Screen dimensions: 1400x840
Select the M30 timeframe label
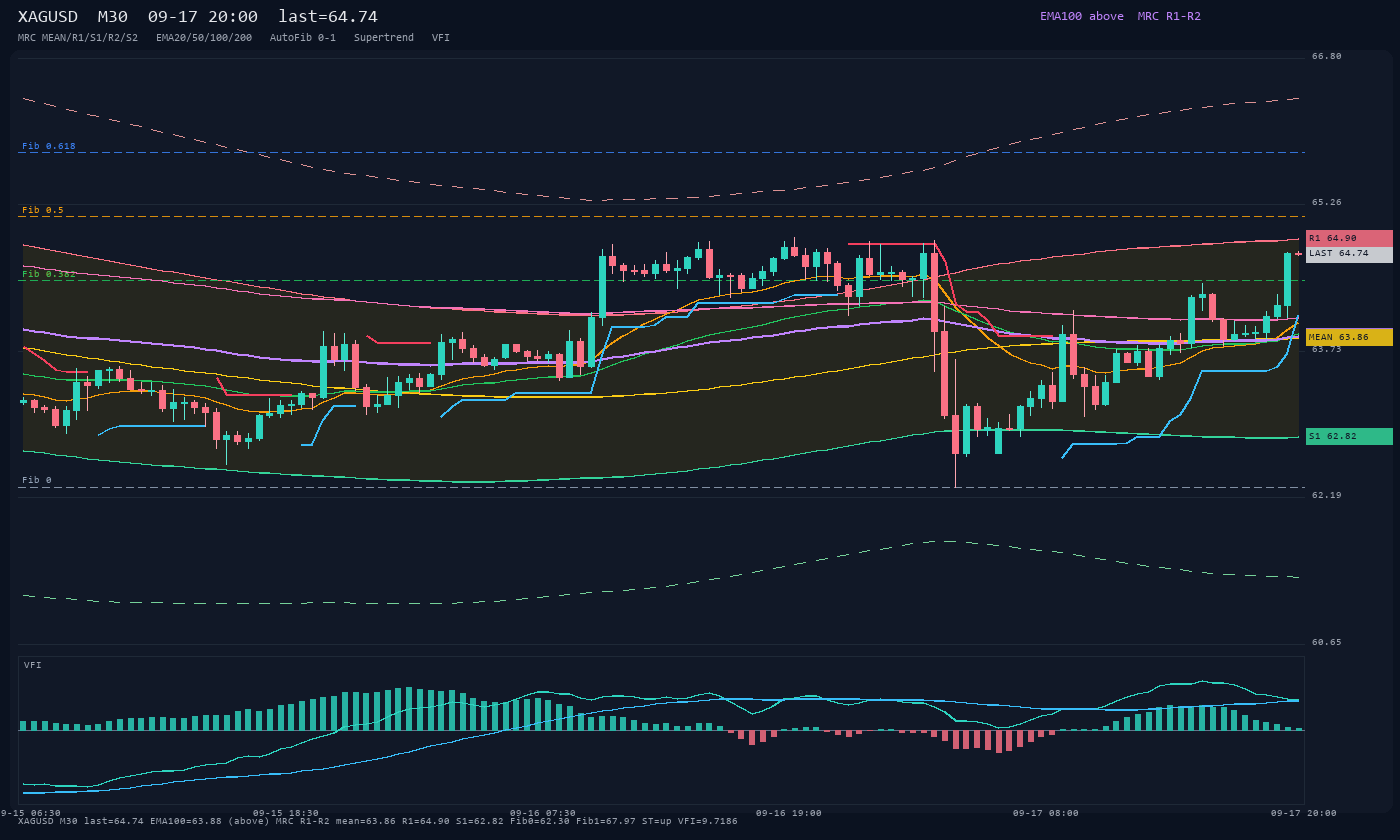click(113, 17)
